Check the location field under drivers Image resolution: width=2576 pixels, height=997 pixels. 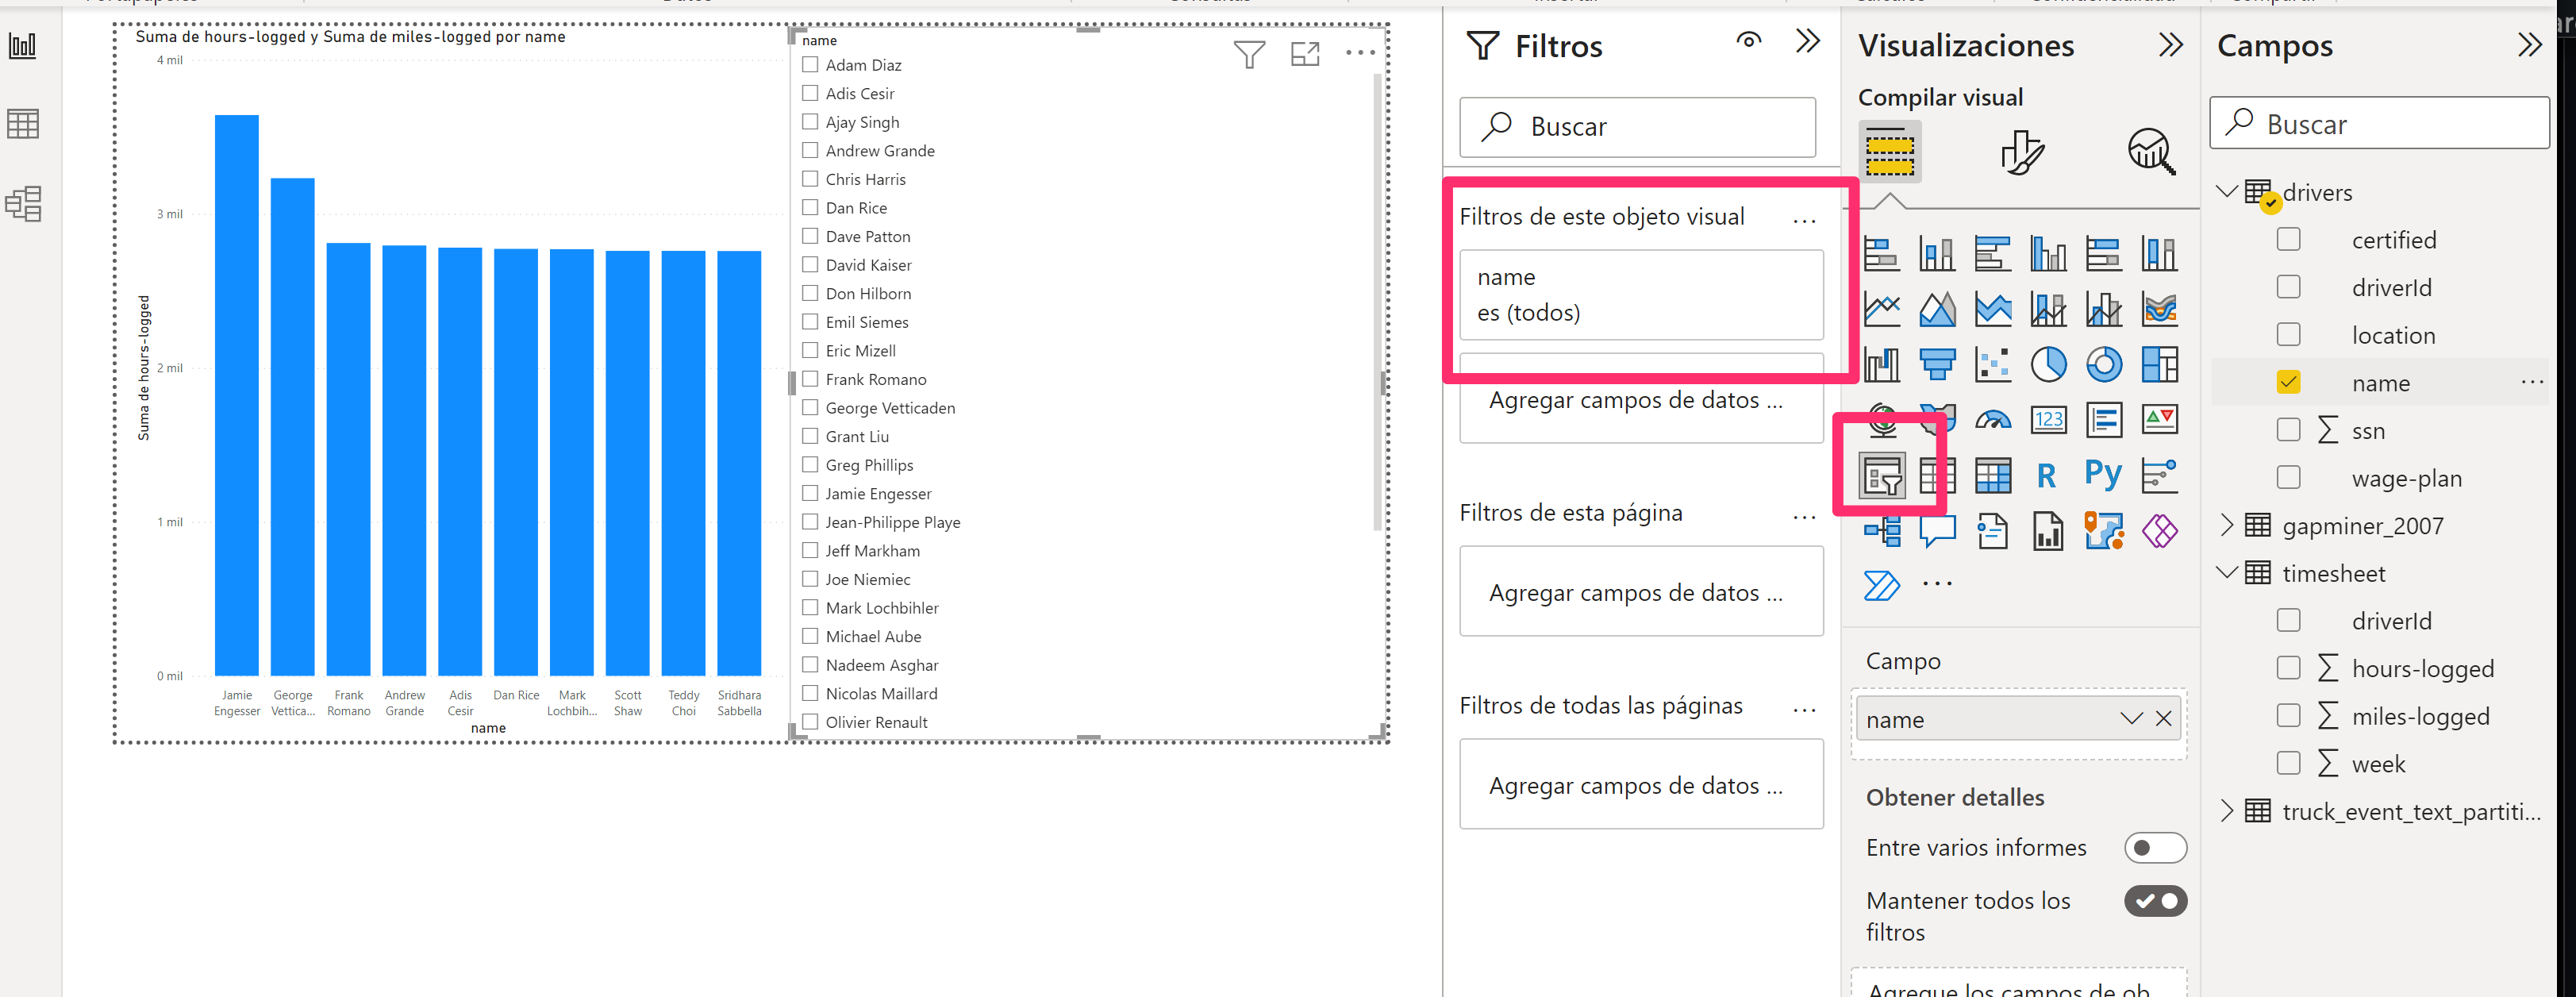click(x=2288, y=335)
